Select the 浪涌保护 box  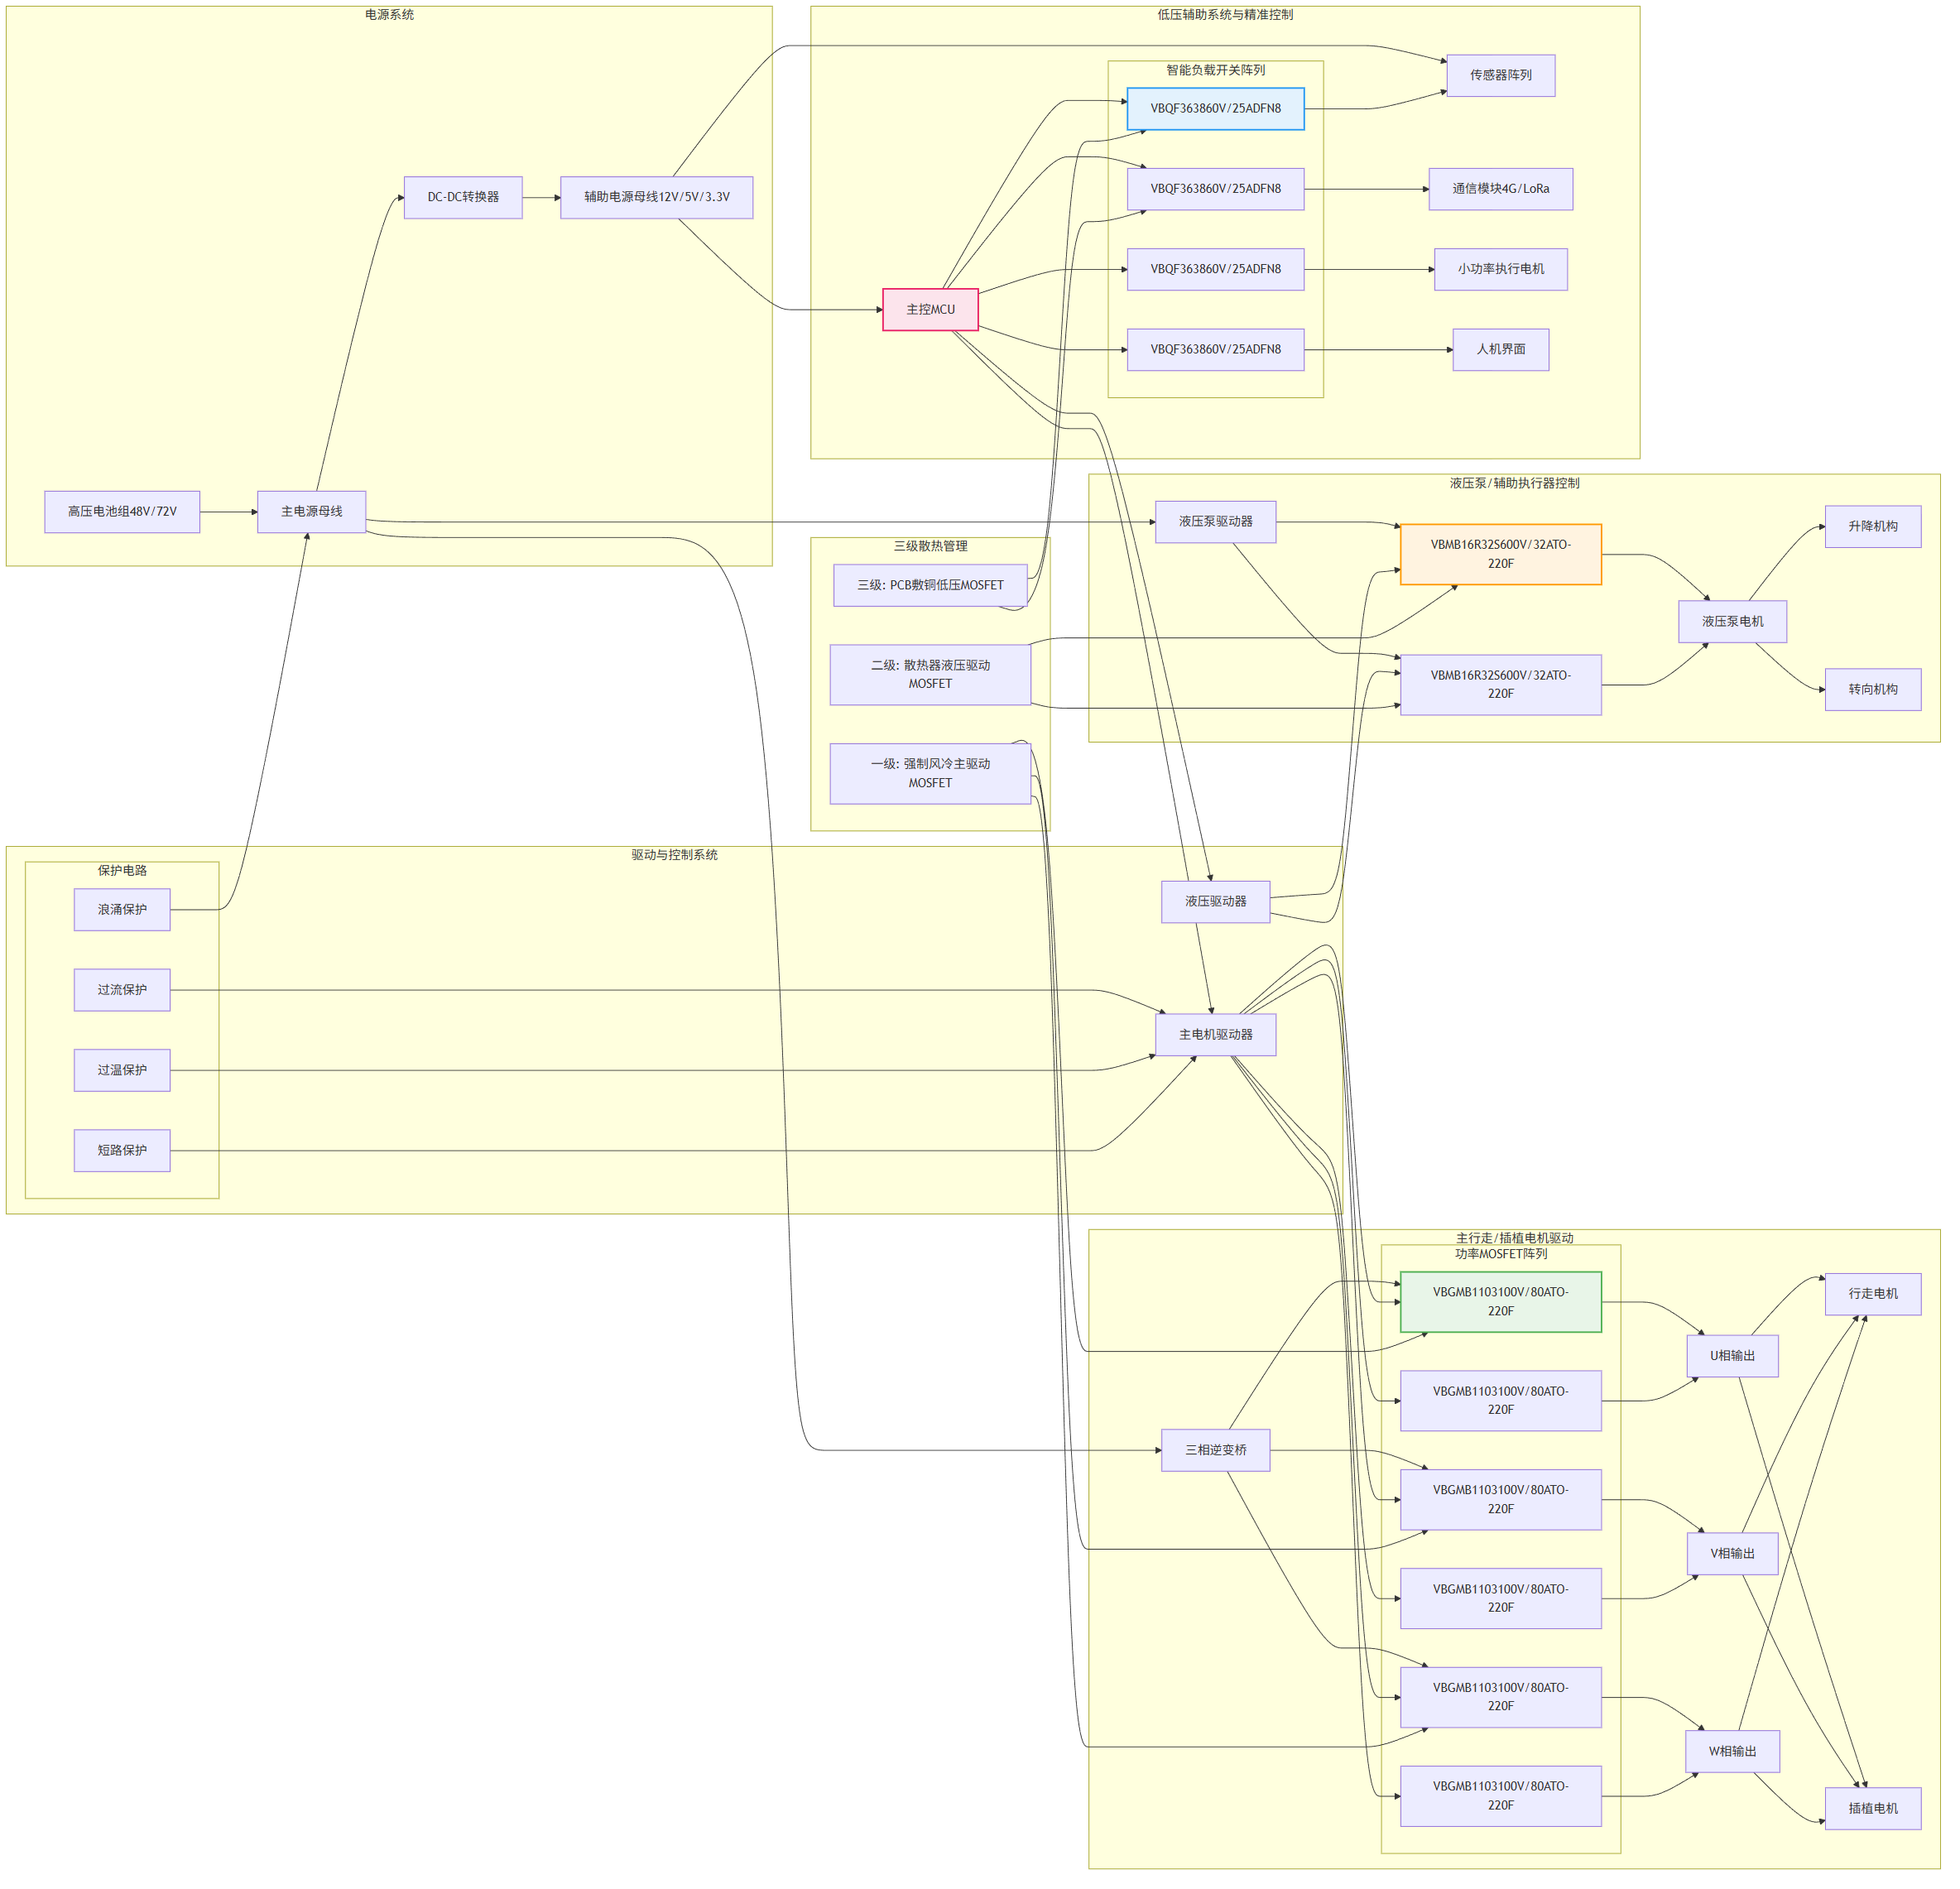(x=122, y=908)
